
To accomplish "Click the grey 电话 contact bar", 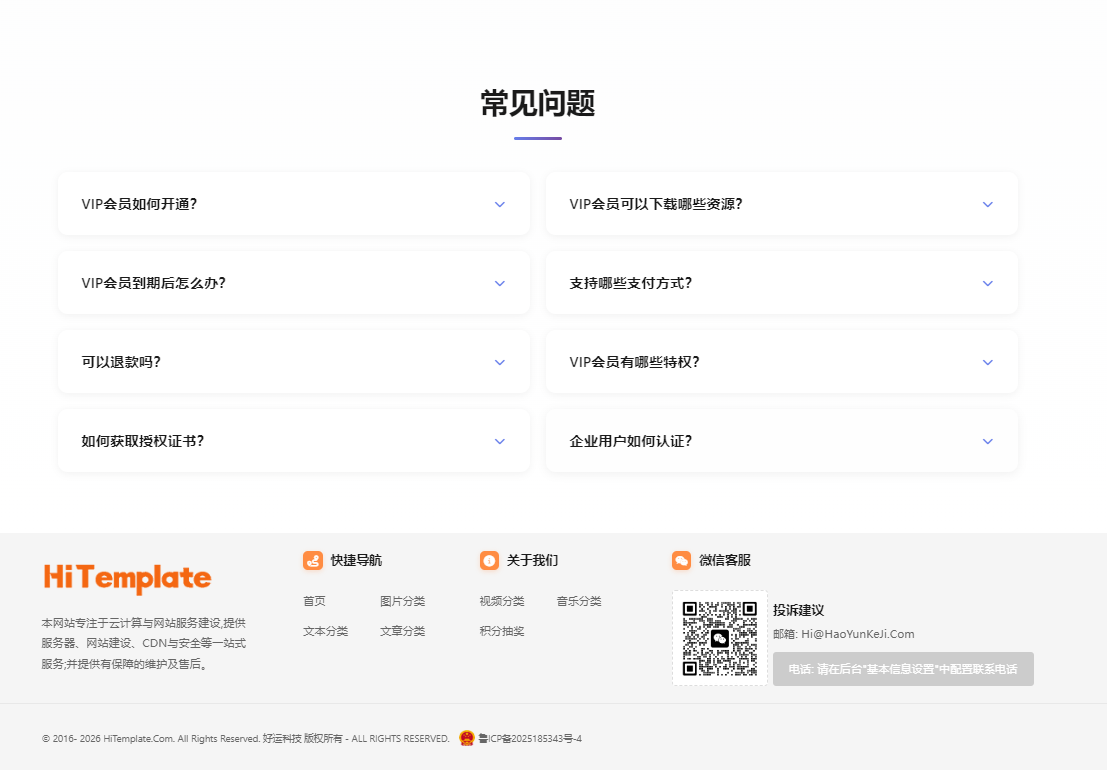I will click(903, 668).
